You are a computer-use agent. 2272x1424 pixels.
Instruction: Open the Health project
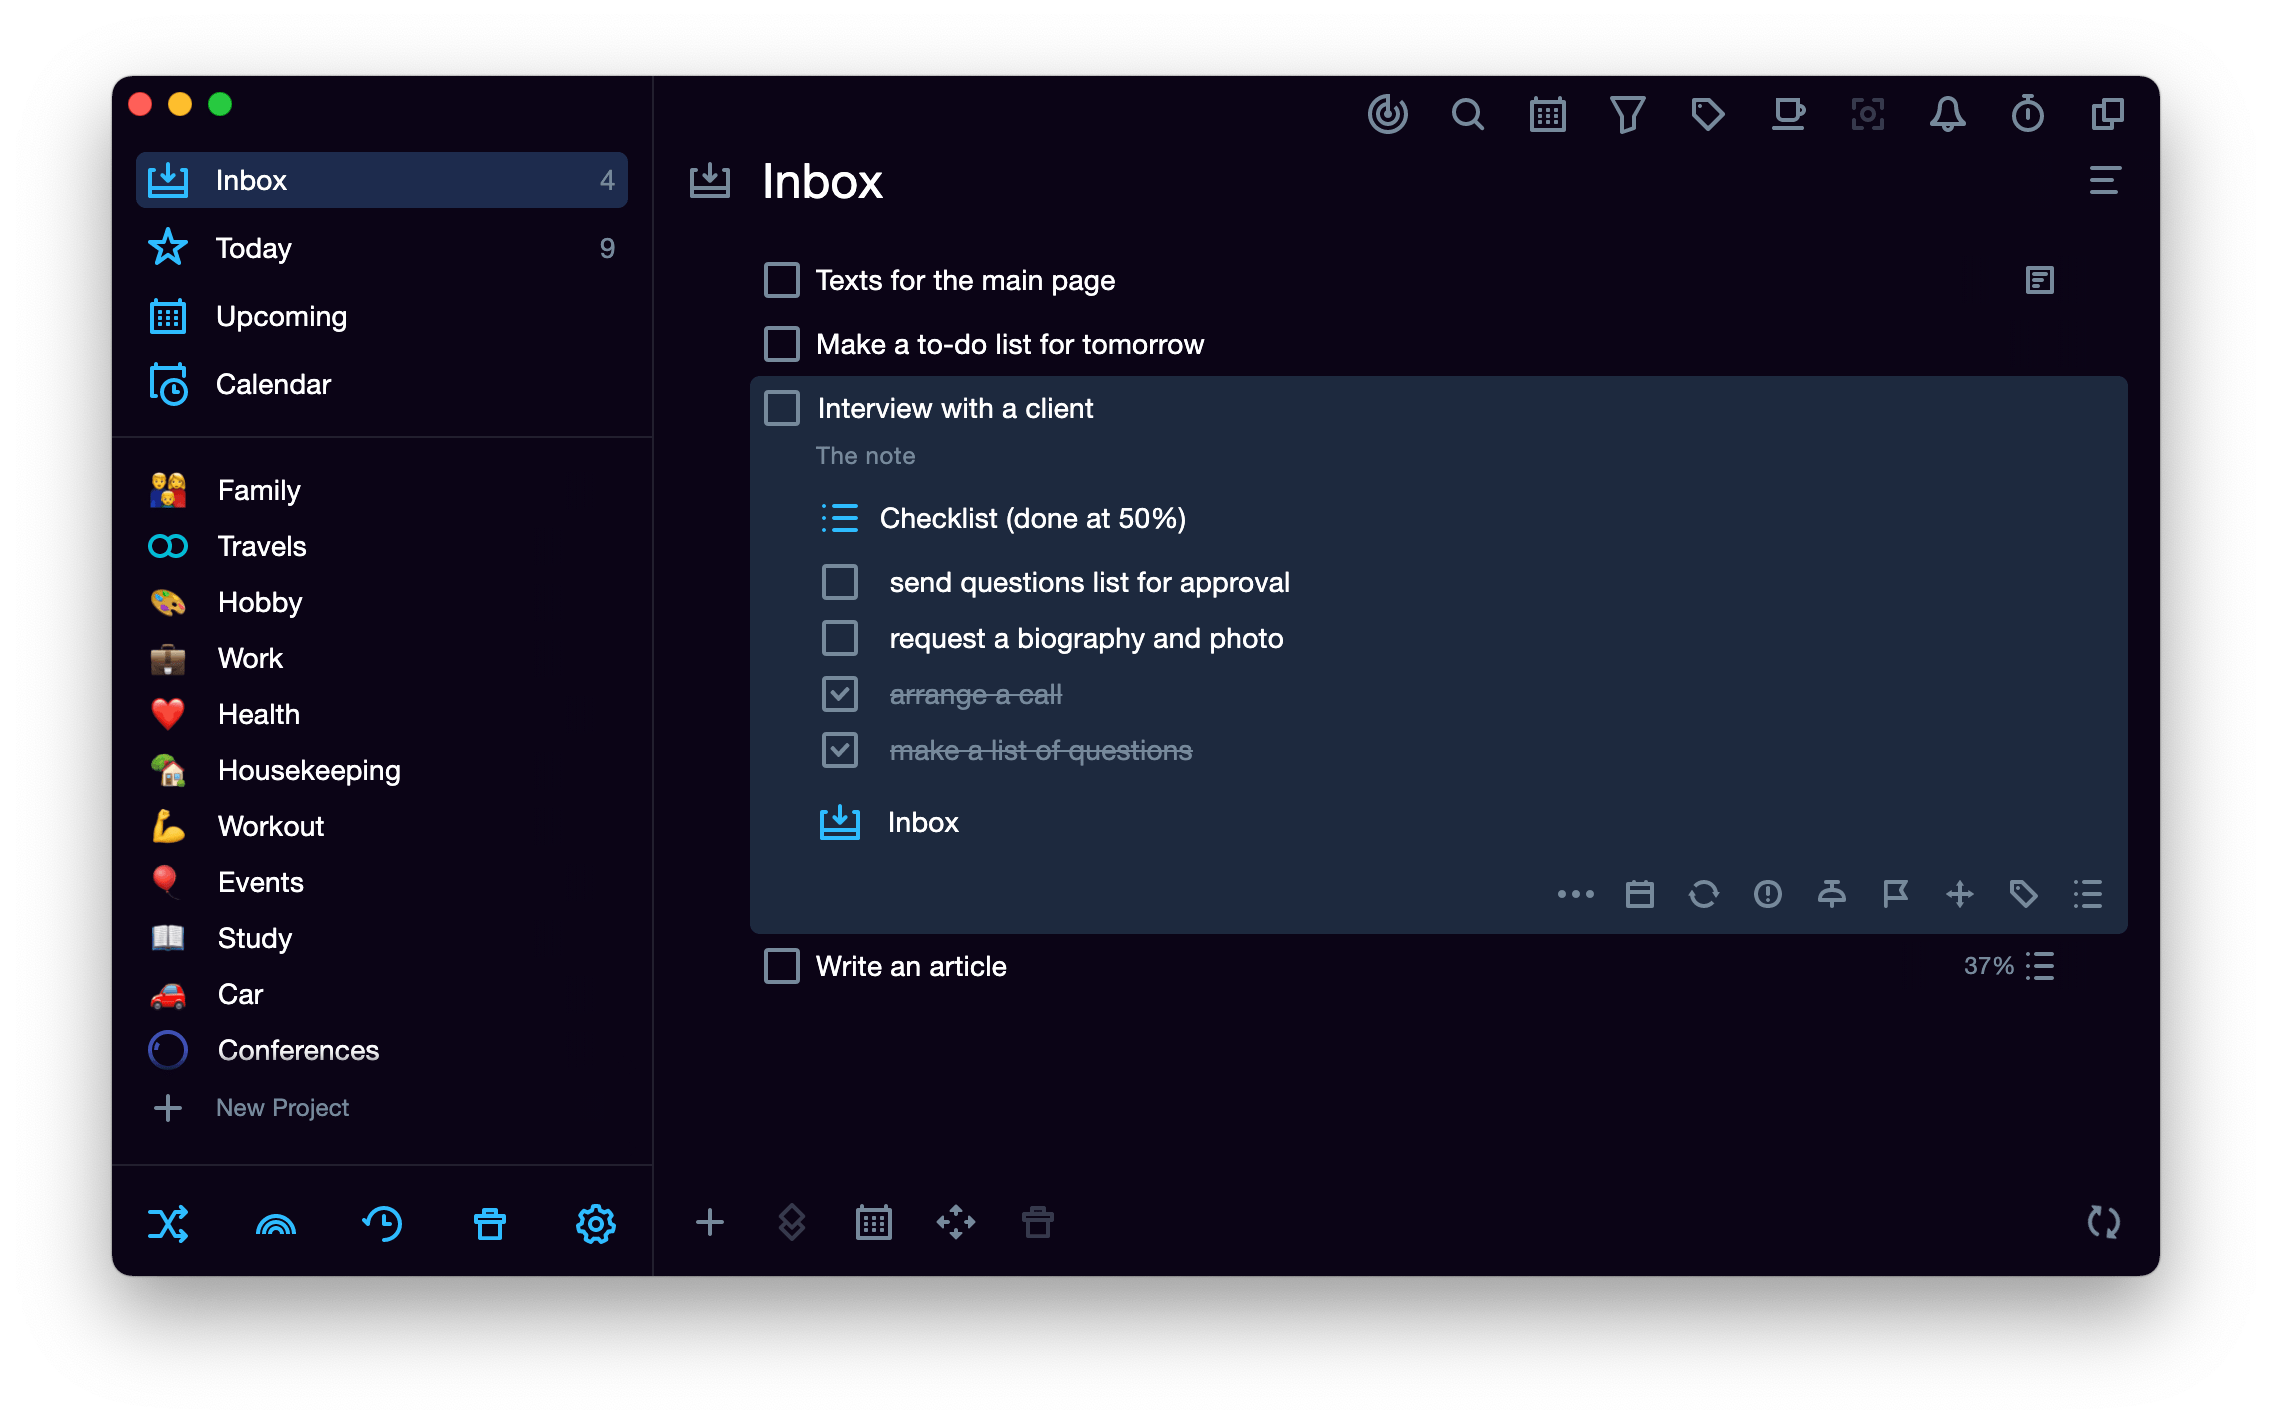point(382,714)
